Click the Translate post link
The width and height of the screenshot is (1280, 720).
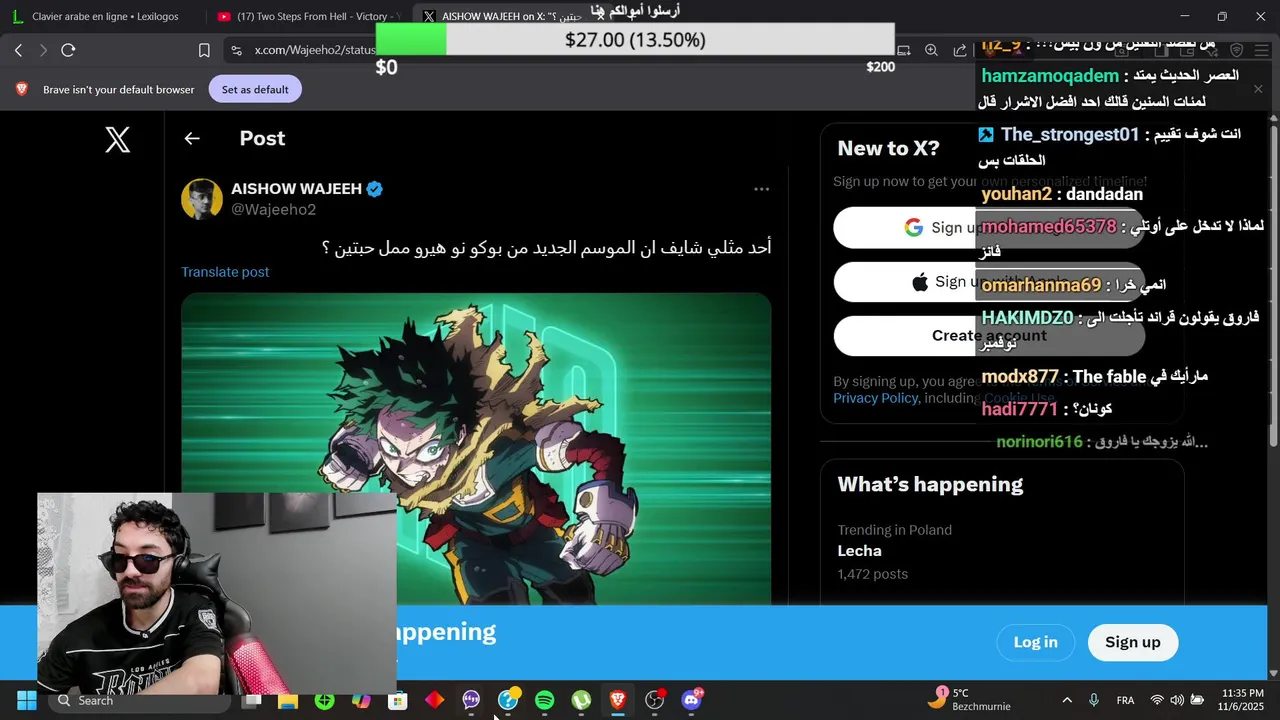[225, 272]
